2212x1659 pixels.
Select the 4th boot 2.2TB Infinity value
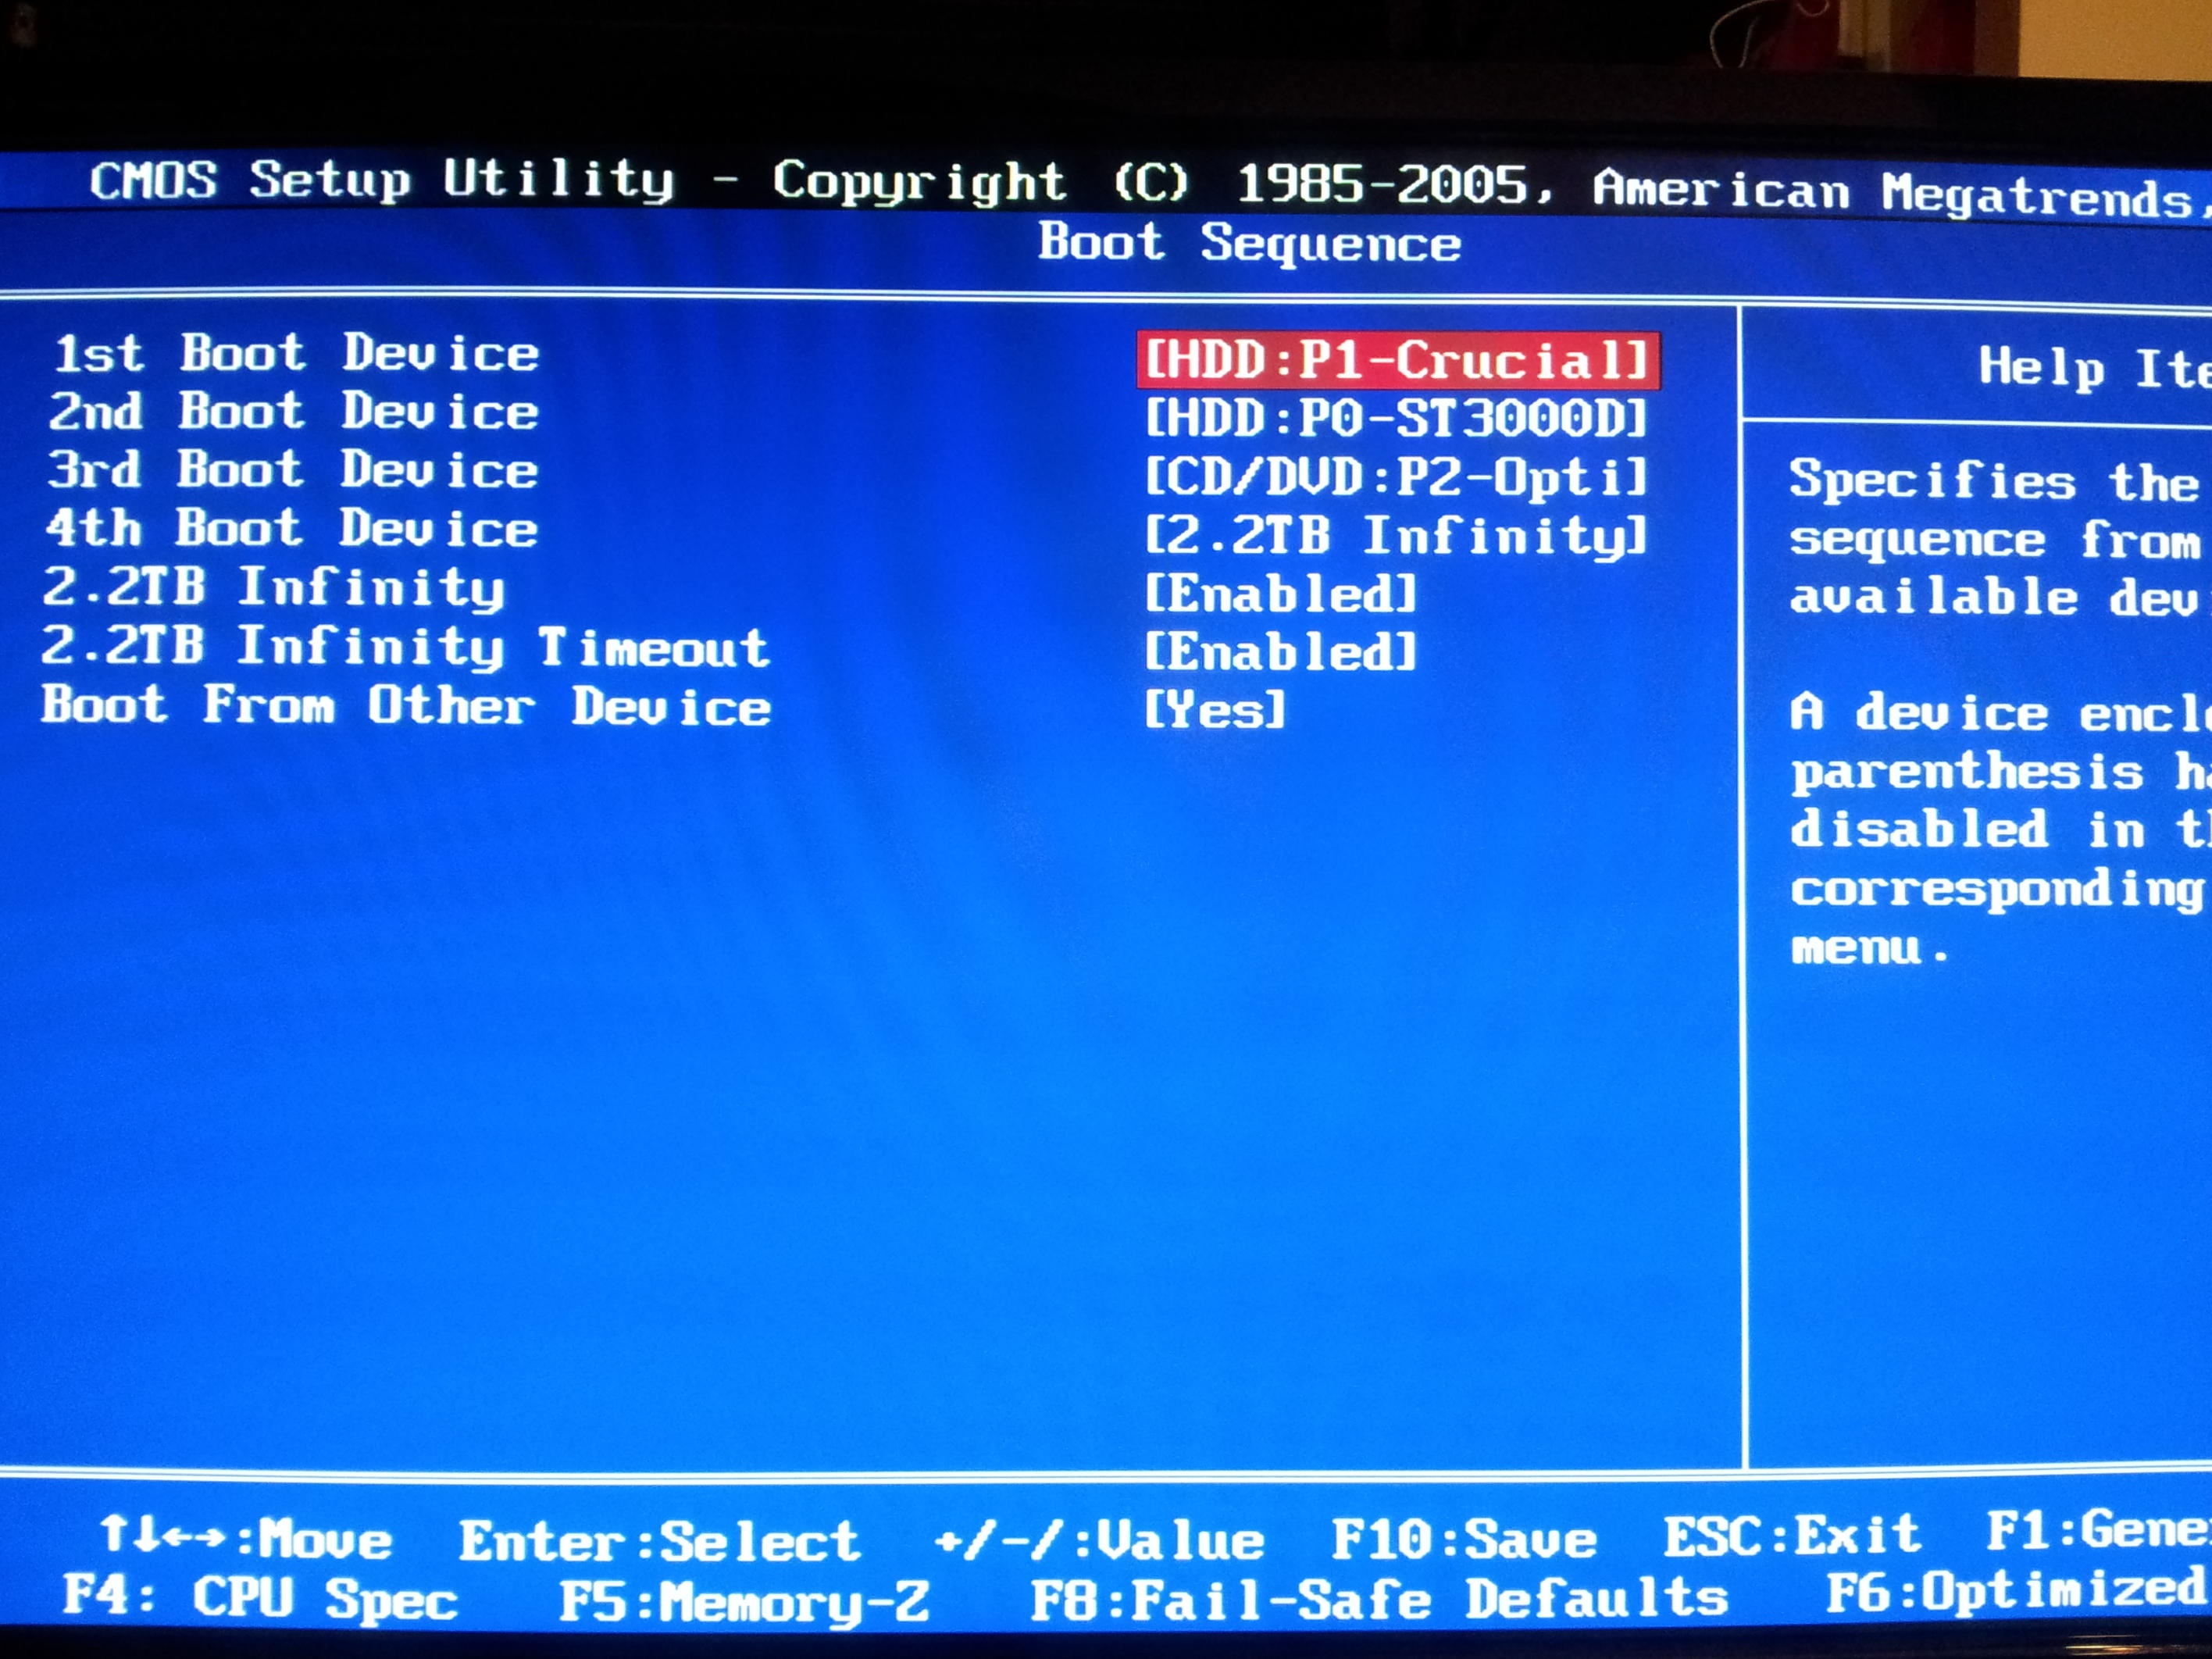1395,536
